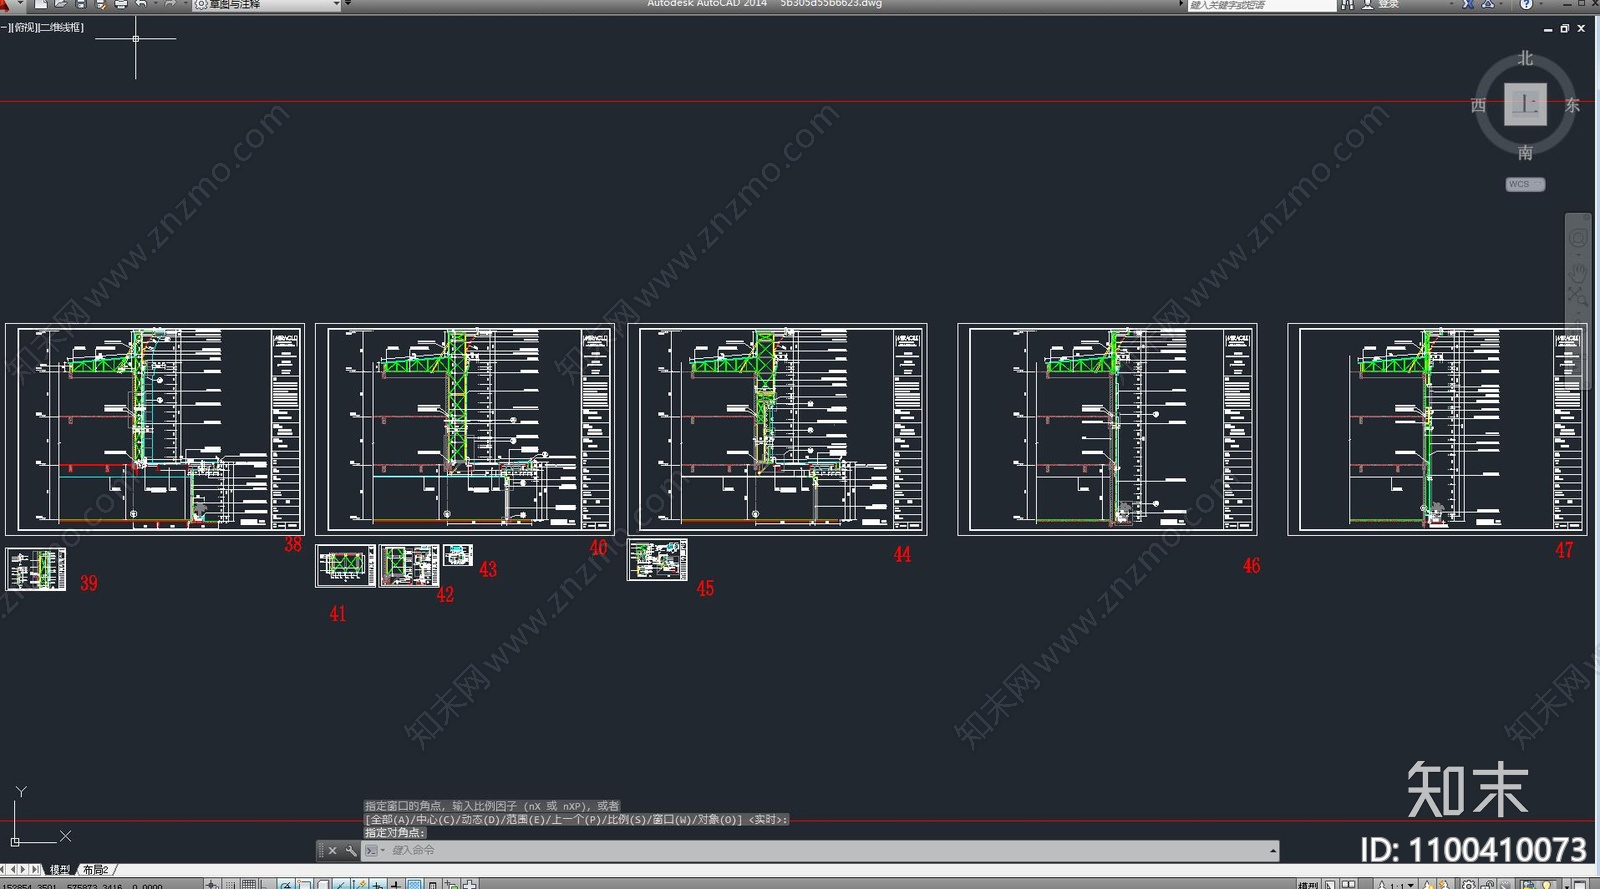The image size is (1600, 889).
Task: Close the command line with its X icon
Action: click(333, 851)
